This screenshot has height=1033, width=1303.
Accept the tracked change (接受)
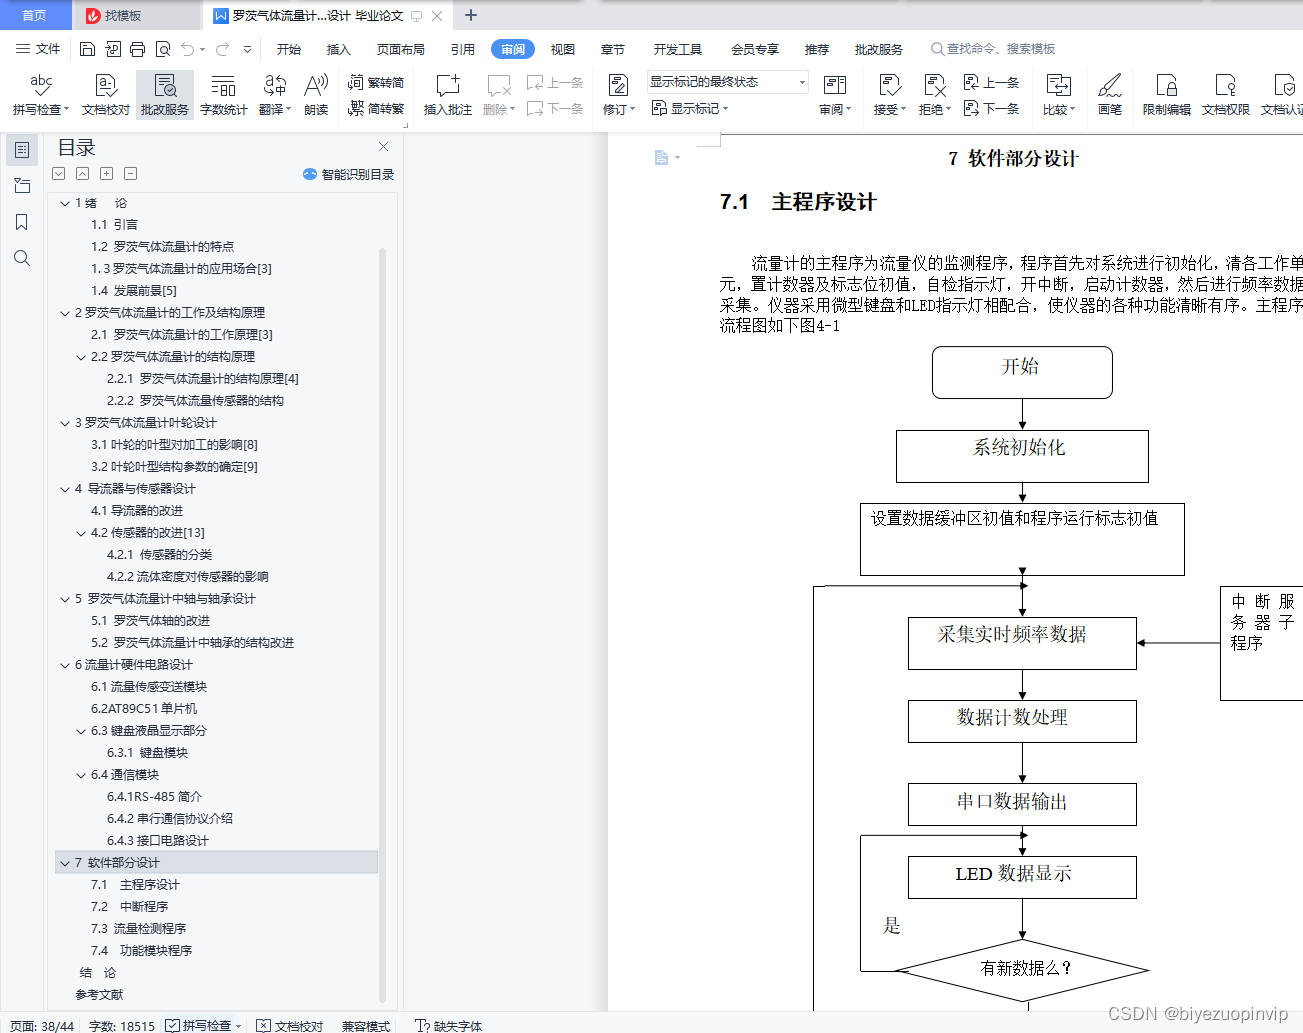890,95
